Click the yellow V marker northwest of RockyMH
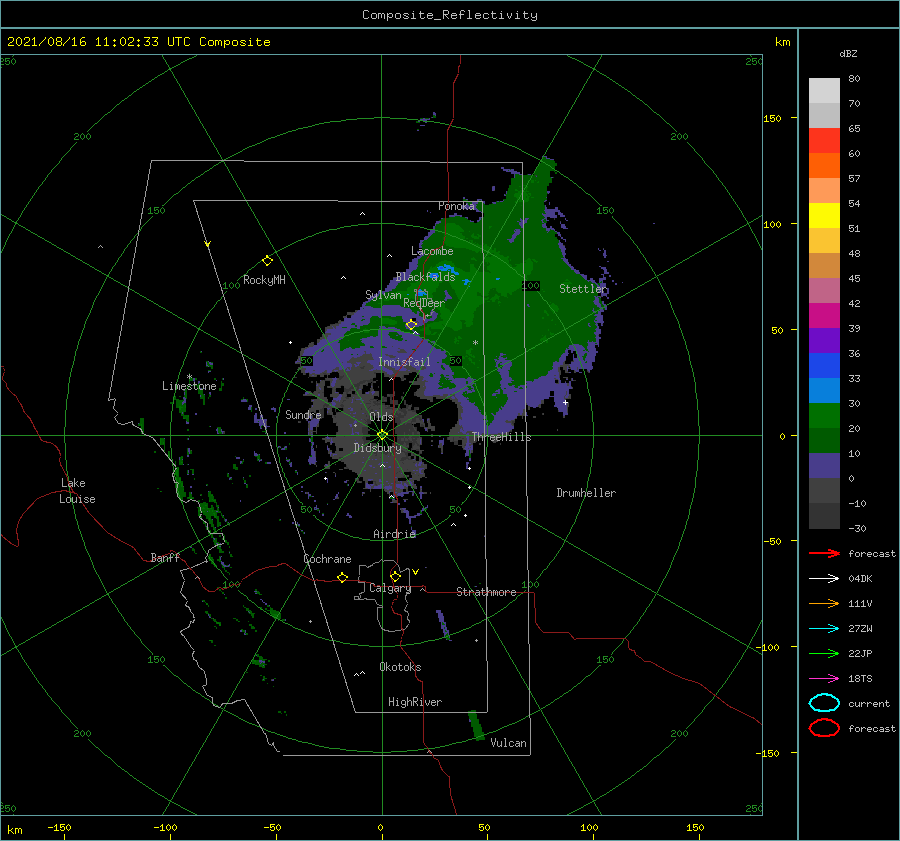Viewport: 900px width, 841px height. point(208,244)
